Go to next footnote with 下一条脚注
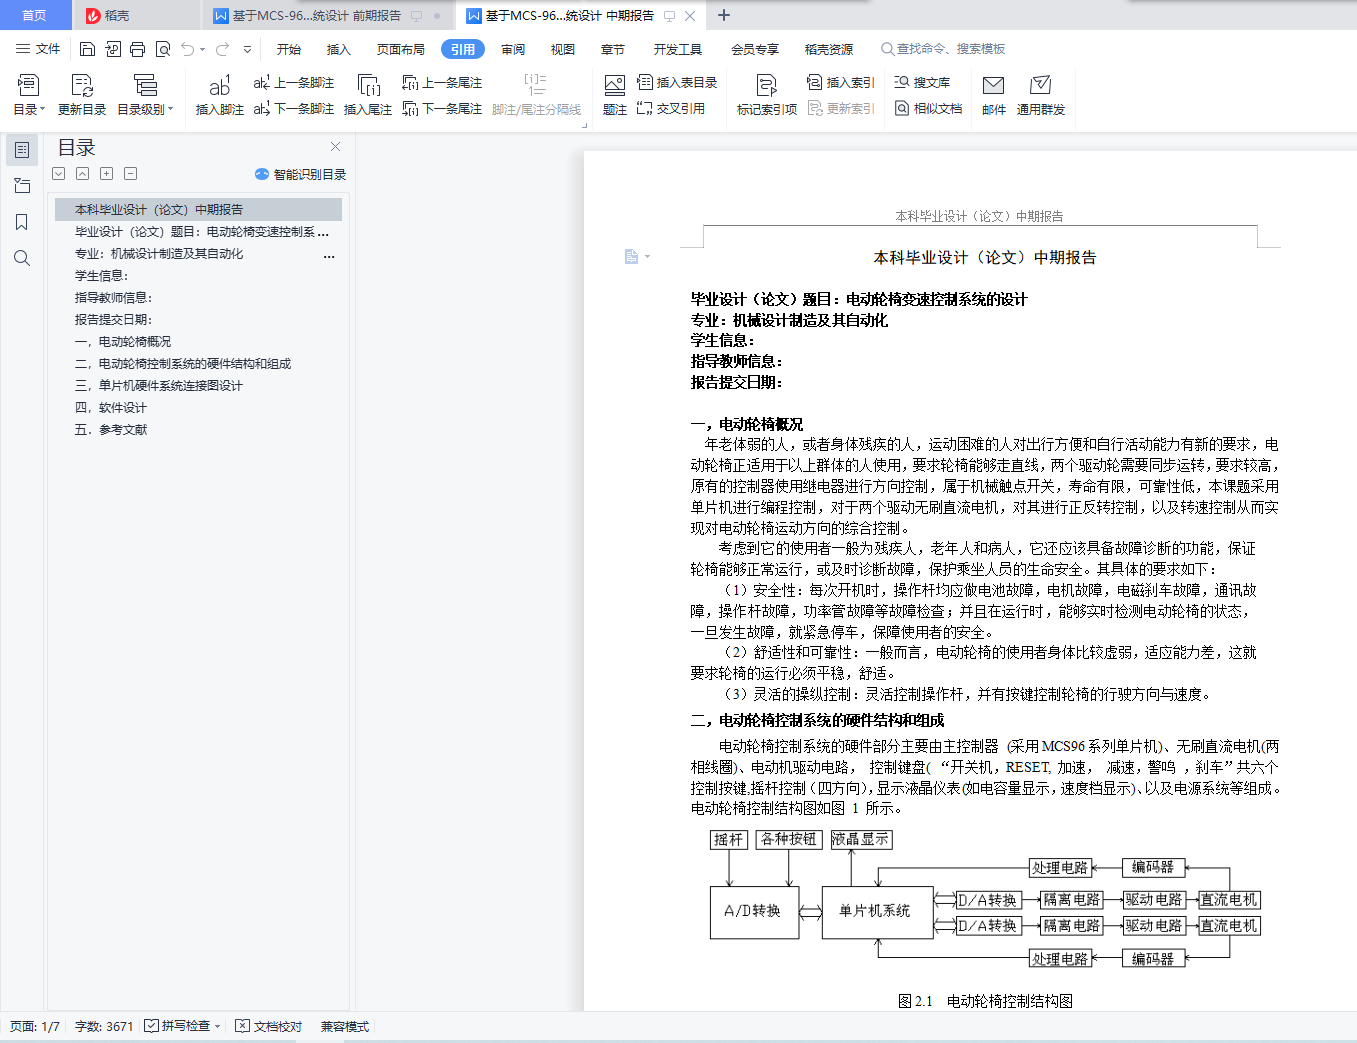Screen dimensions: 1357x1043 [294, 108]
